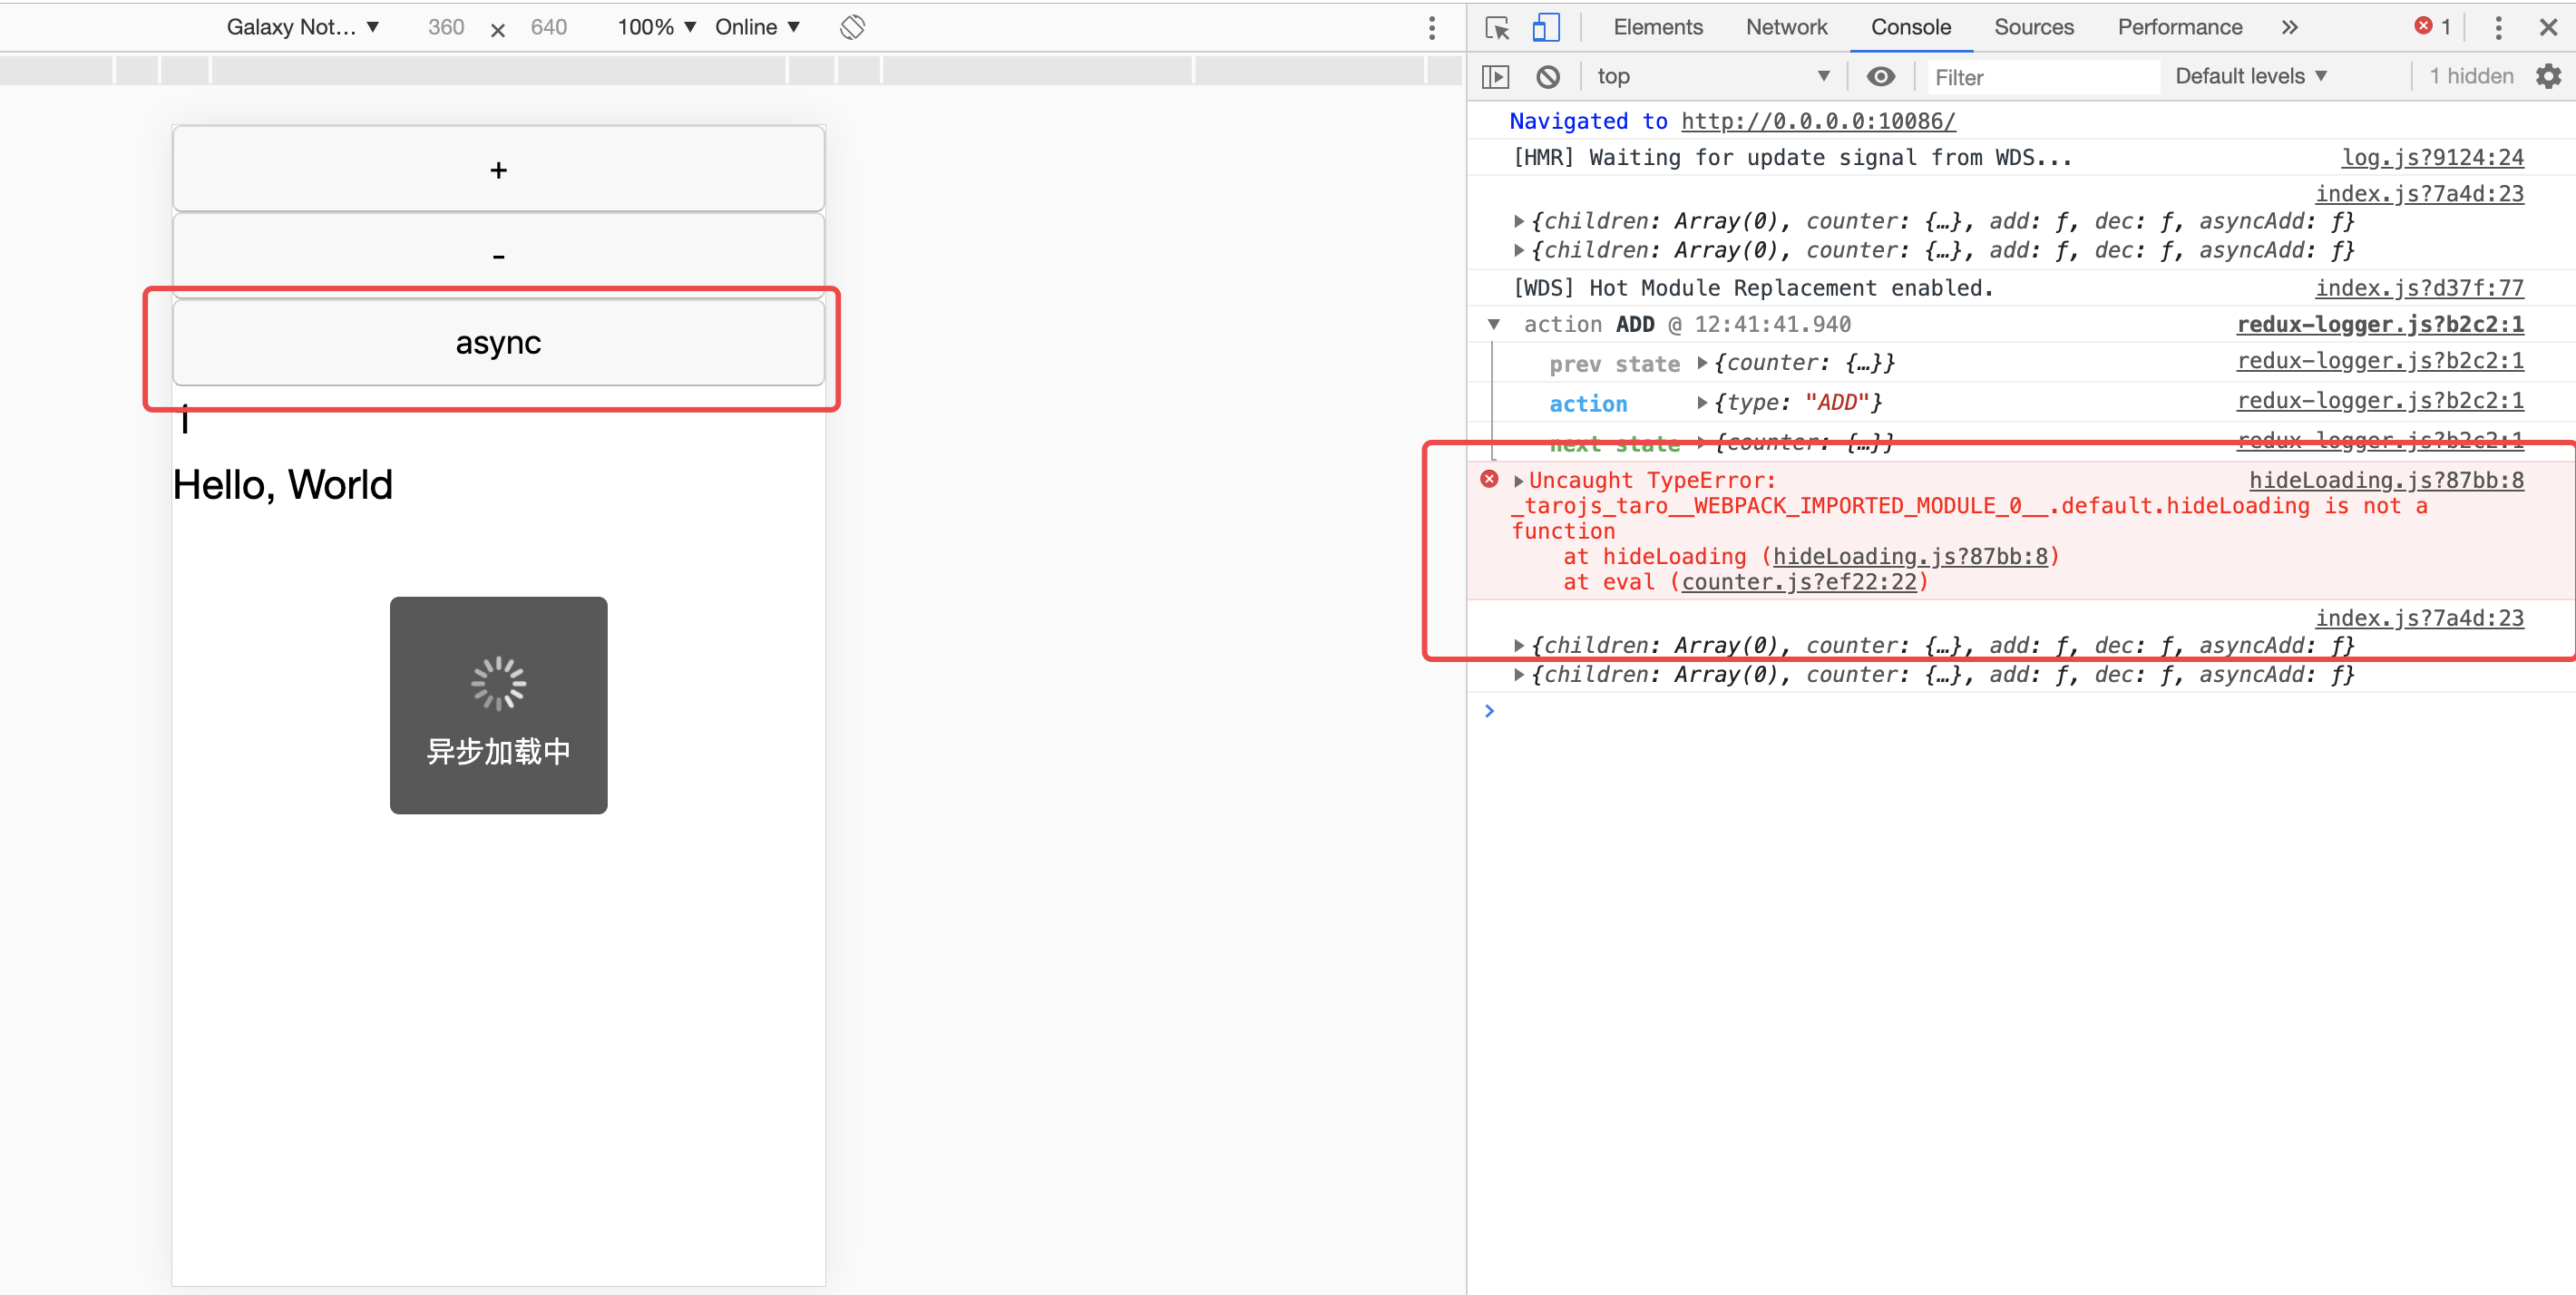Screen dimensions: 2576x1295
Task: Clear the console output
Action: click(x=1549, y=76)
